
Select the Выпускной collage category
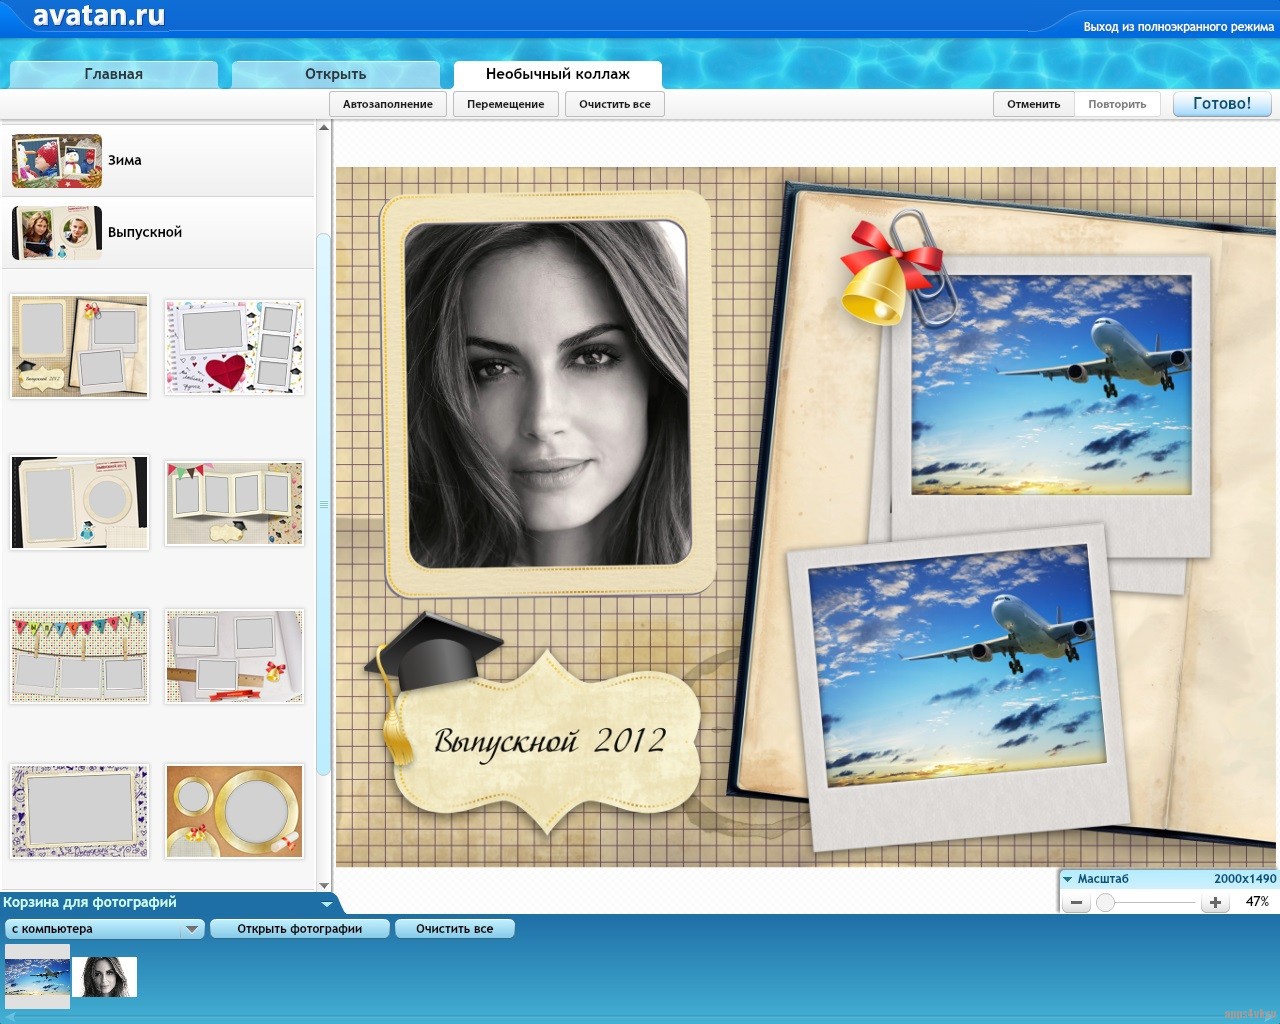coord(158,232)
